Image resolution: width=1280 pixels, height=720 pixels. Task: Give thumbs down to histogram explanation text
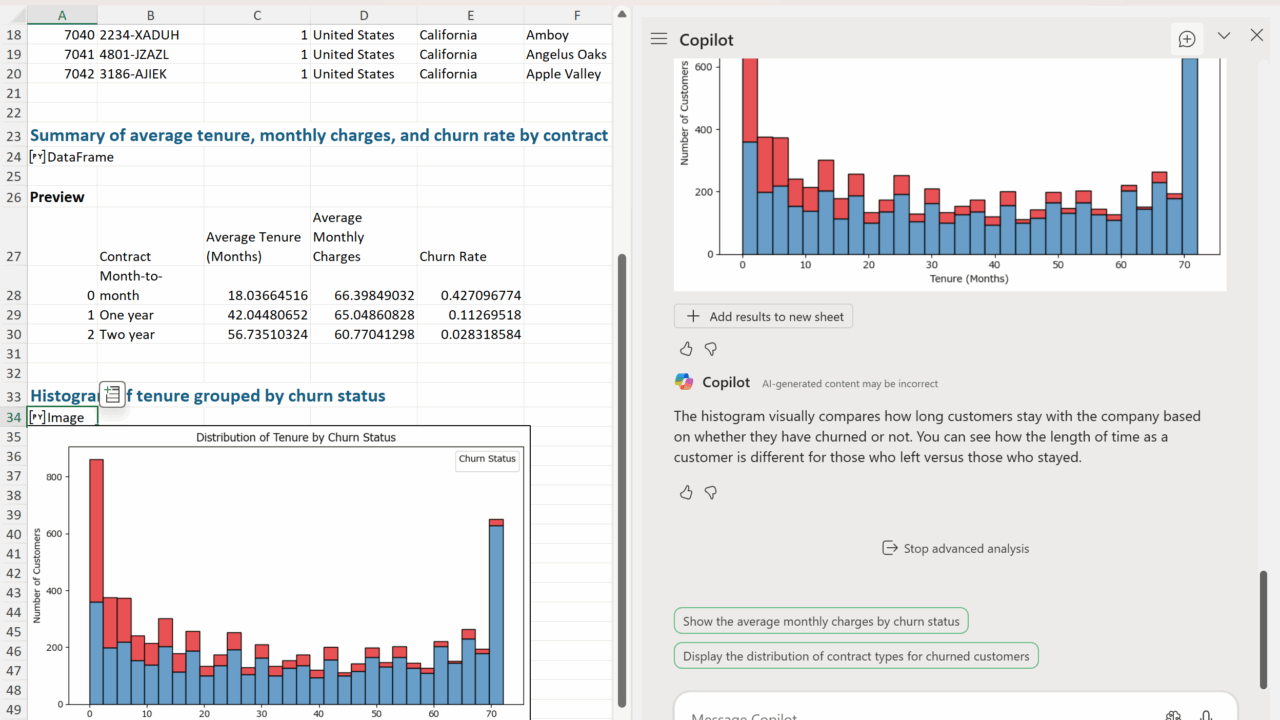tap(711, 492)
